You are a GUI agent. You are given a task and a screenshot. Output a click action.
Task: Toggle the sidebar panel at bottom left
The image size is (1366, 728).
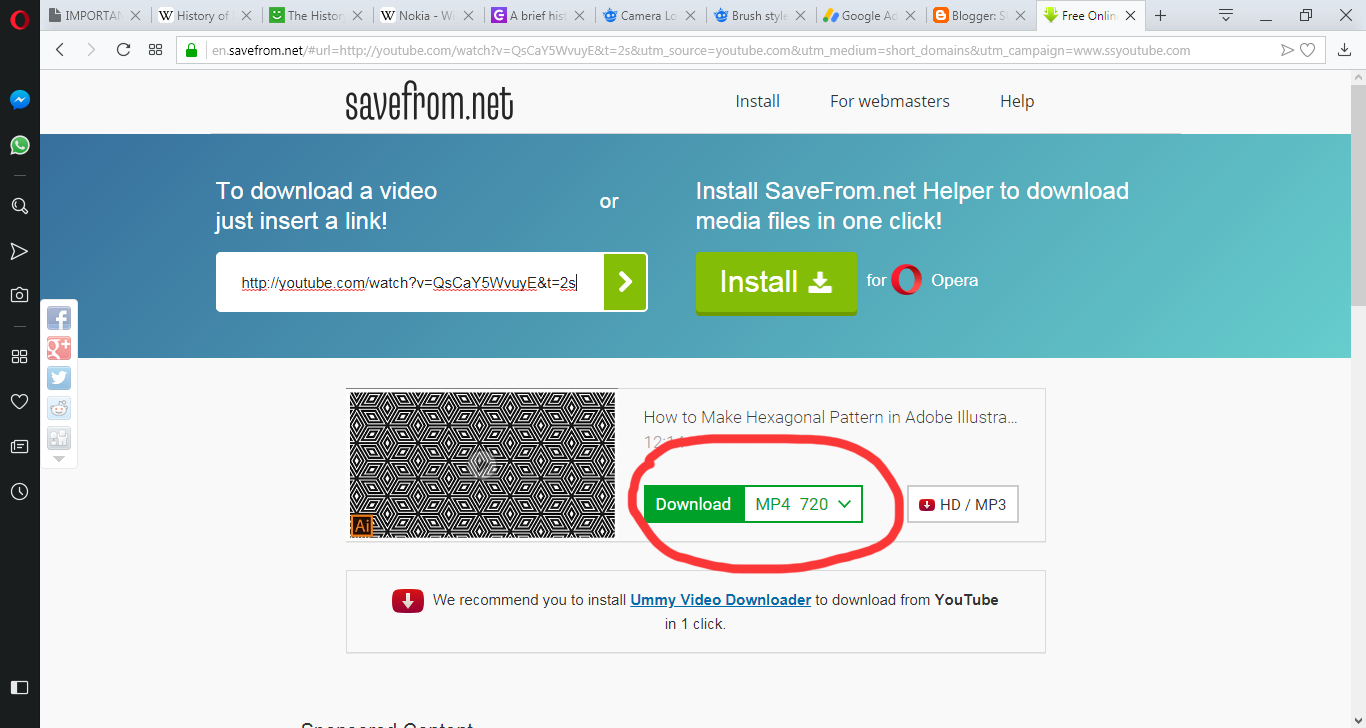pos(19,687)
